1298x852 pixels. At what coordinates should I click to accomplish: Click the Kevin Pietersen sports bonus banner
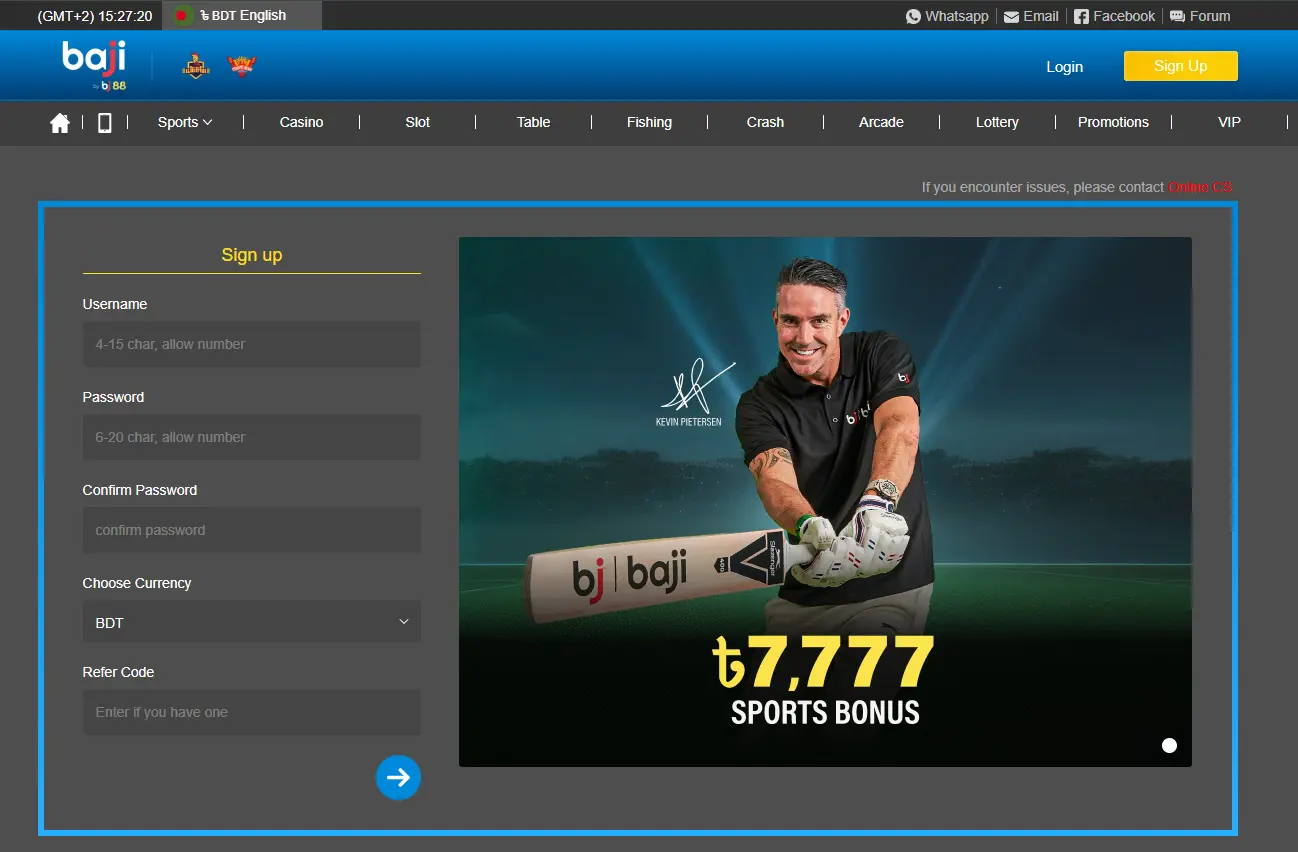click(x=825, y=502)
